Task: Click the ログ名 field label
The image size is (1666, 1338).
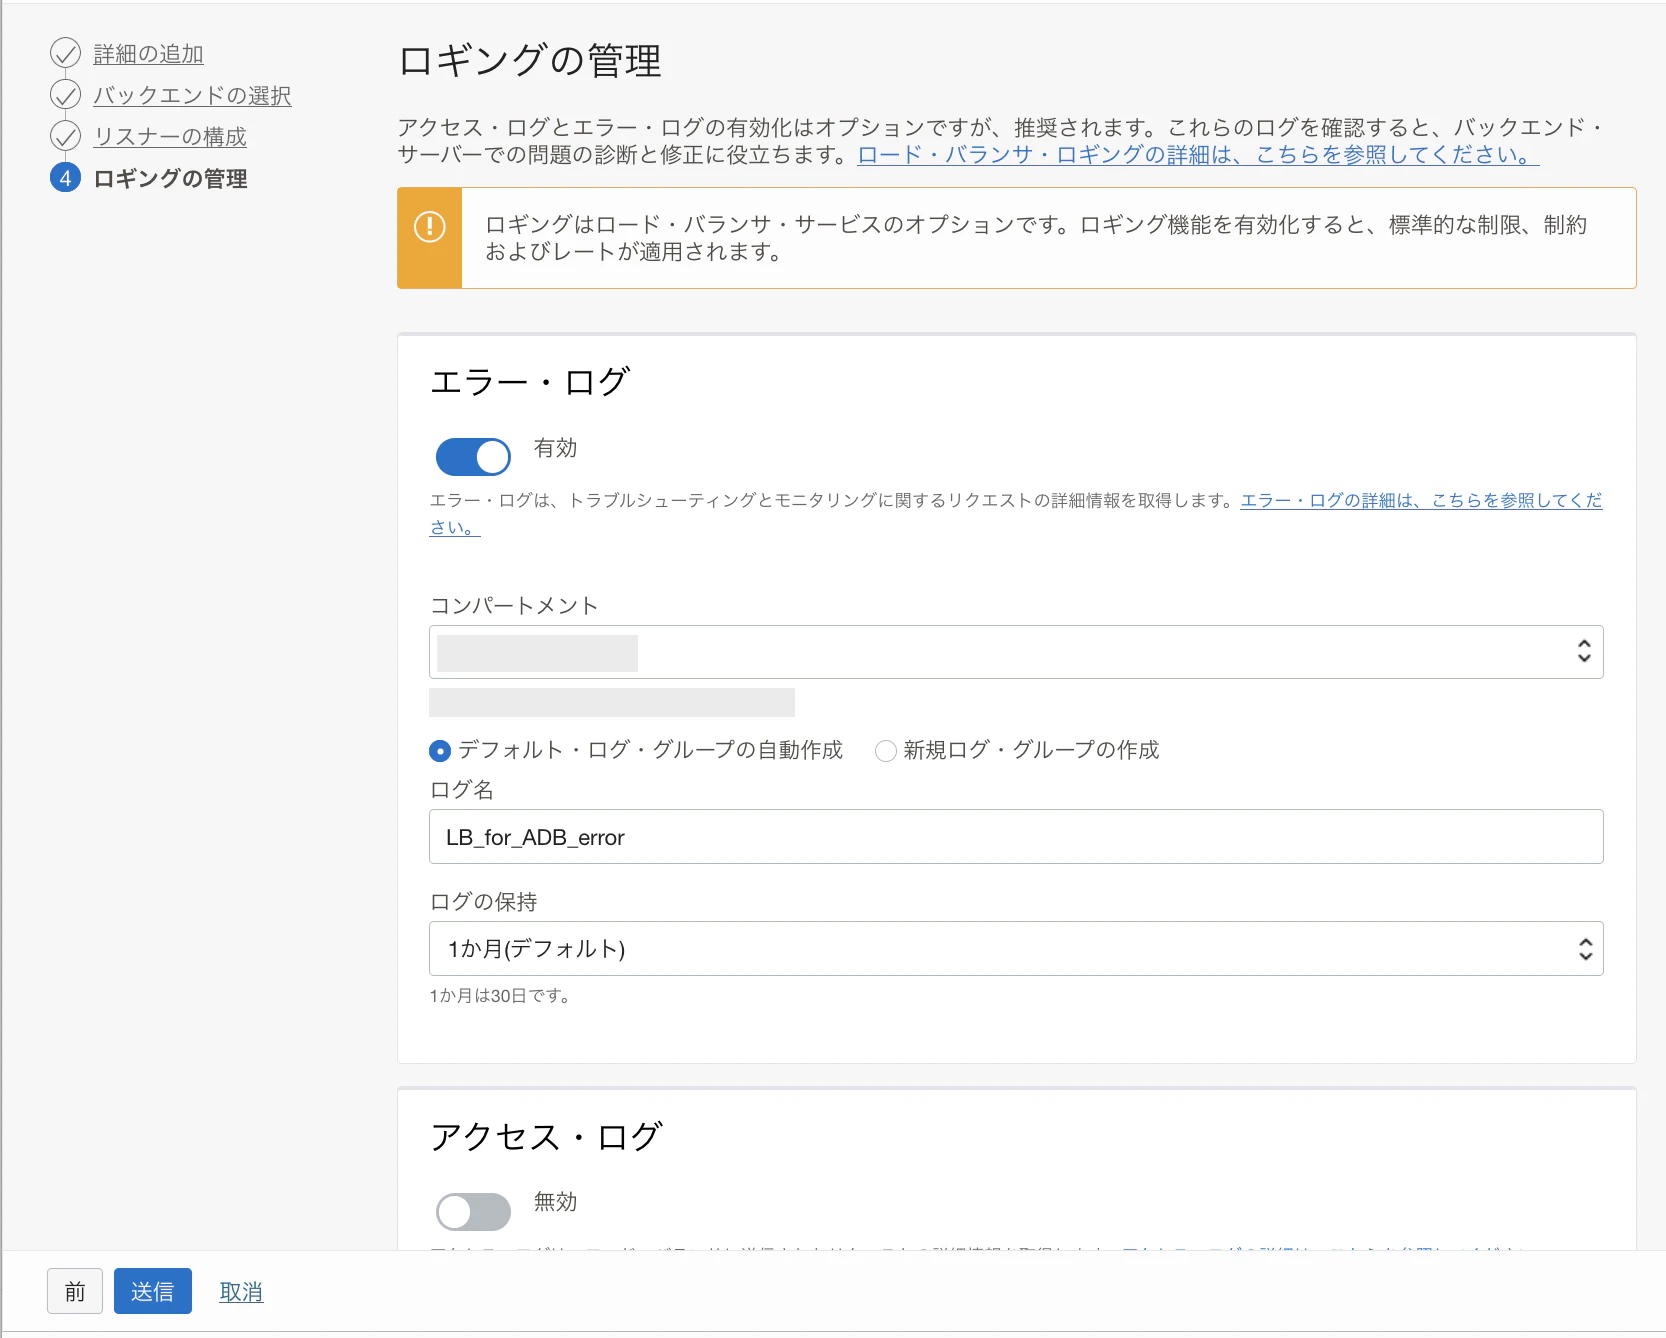Action: pos(462,790)
